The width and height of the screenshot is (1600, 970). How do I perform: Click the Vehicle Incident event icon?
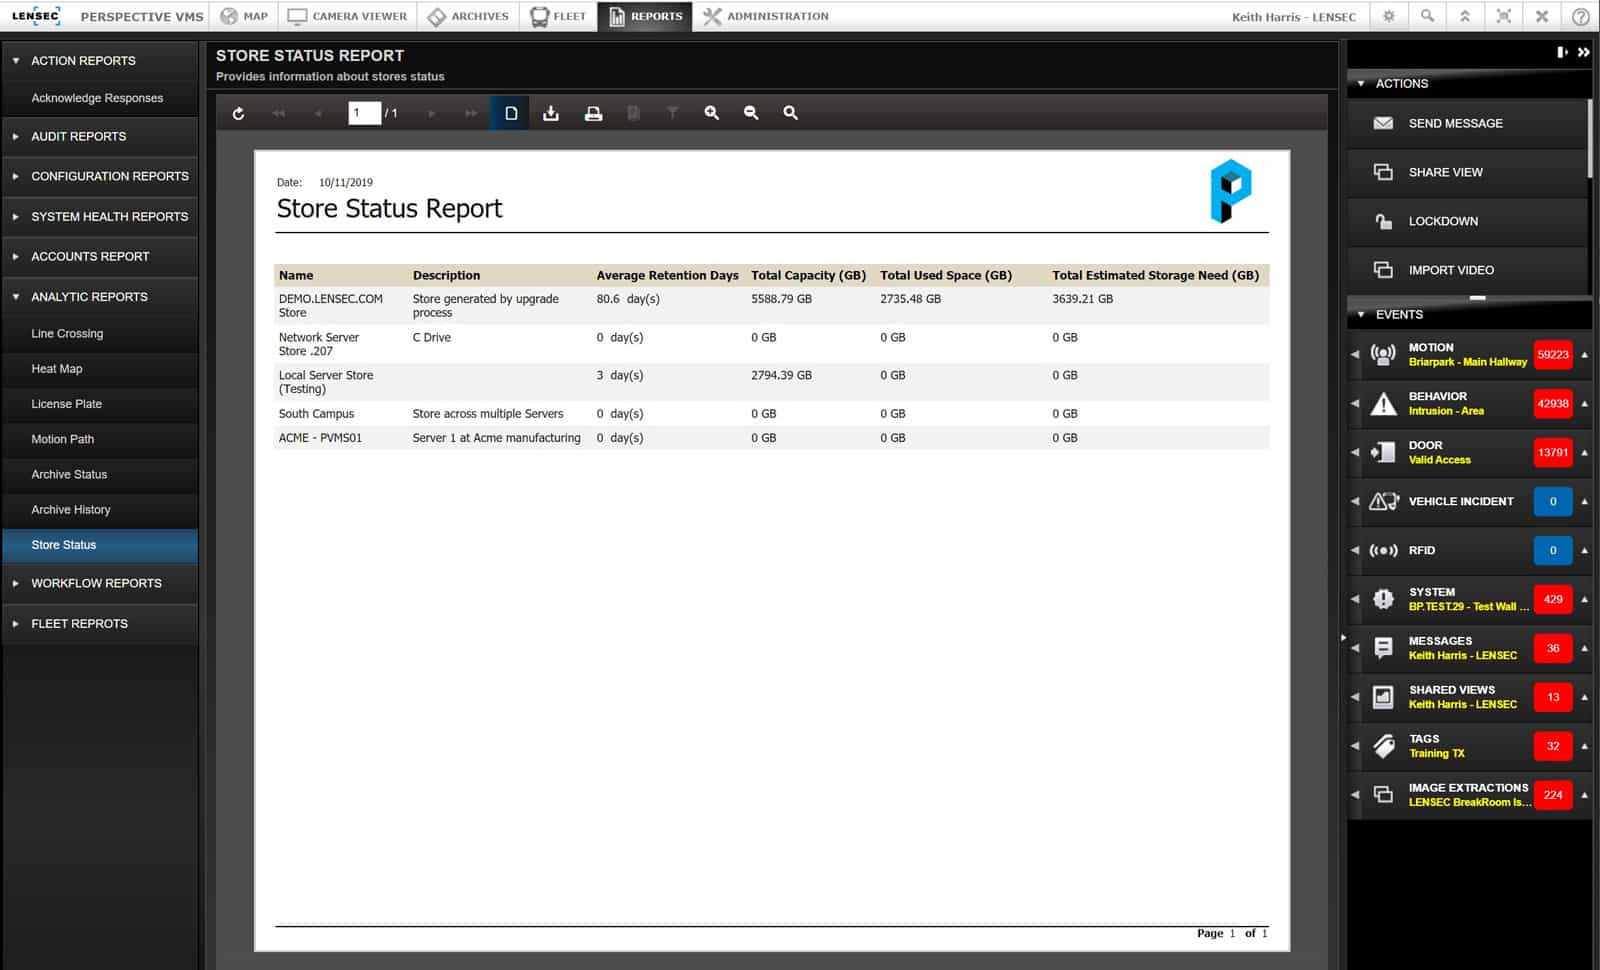(1383, 501)
